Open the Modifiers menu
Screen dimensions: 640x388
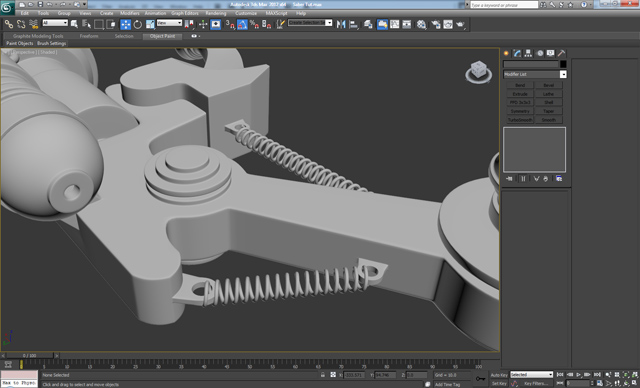(129, 13)
